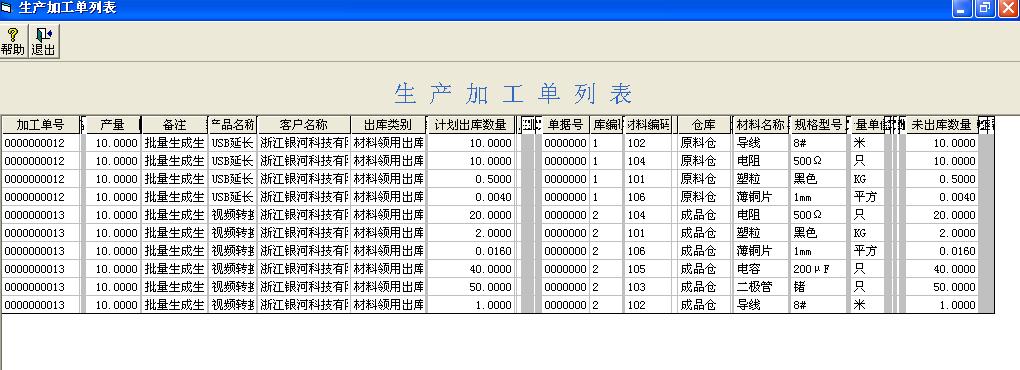Select cell 塑粒 in 原料仓 row
The width and height of the screenshot is (1020, 370).
pyautogui.click(x=760, y=179)
